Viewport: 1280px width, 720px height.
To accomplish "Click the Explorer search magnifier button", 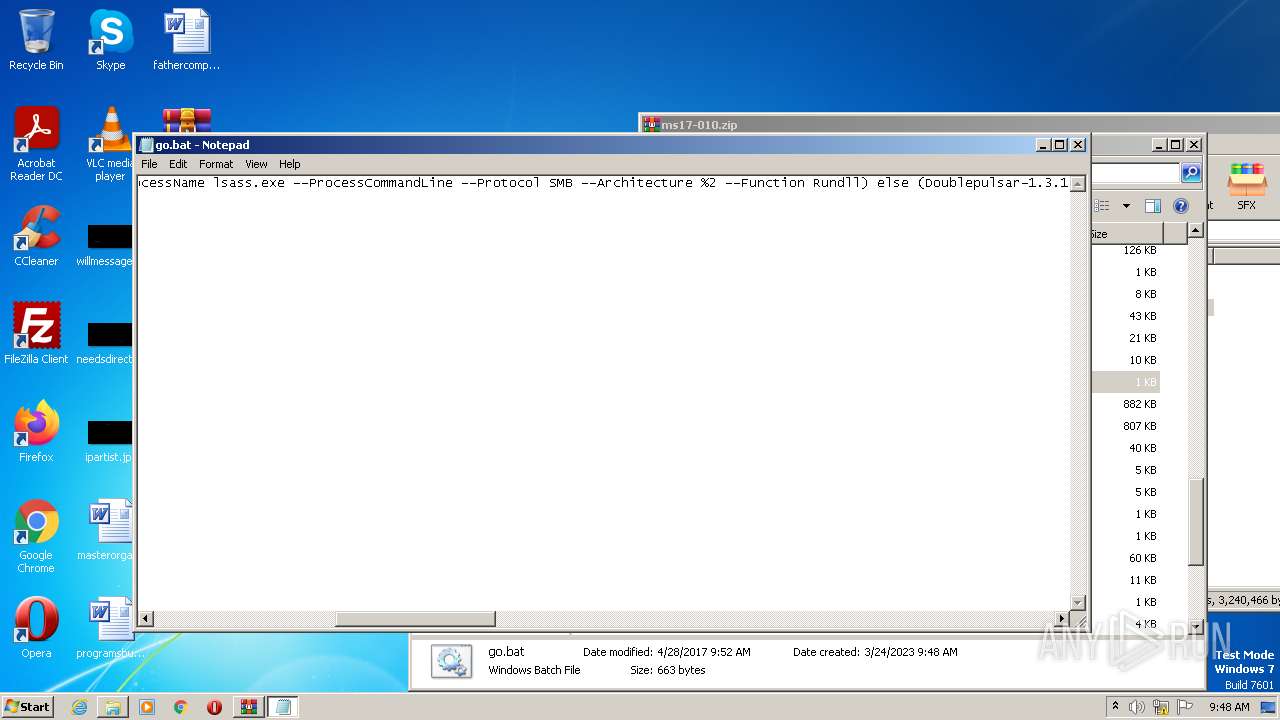I will (1190, 173).
